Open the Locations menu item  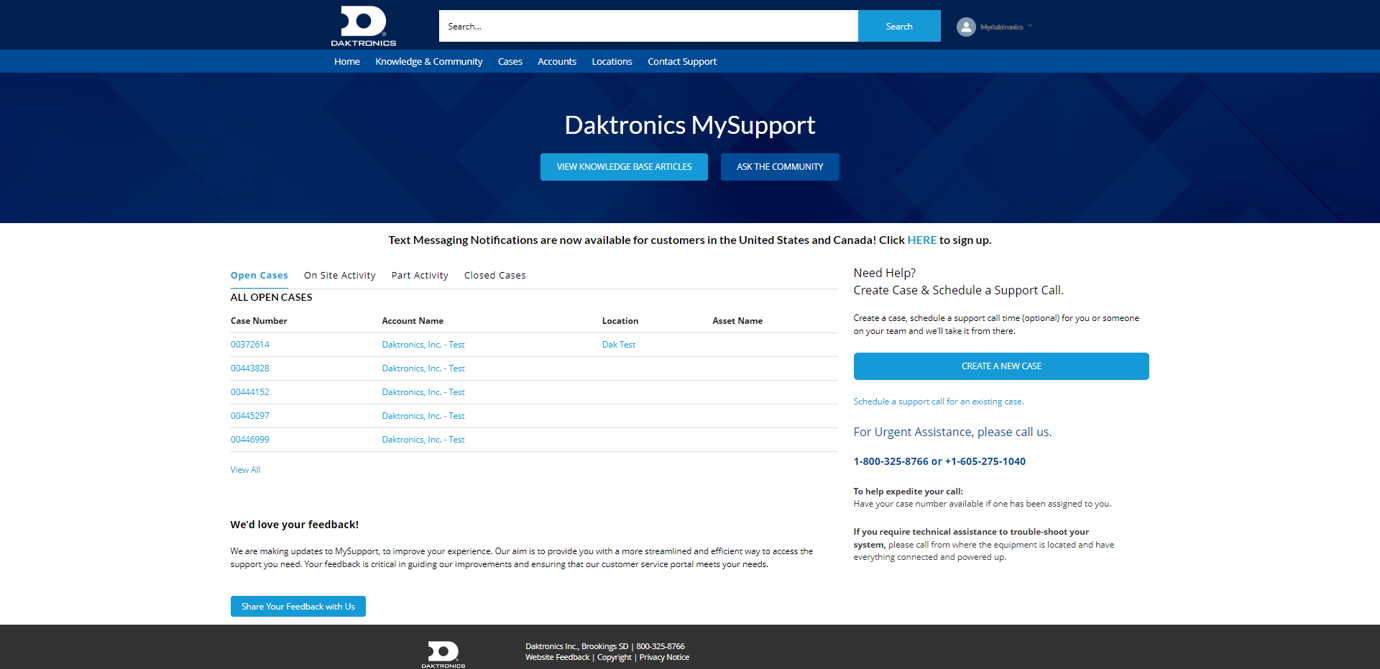pyautogui.click(x=611, y=61)
